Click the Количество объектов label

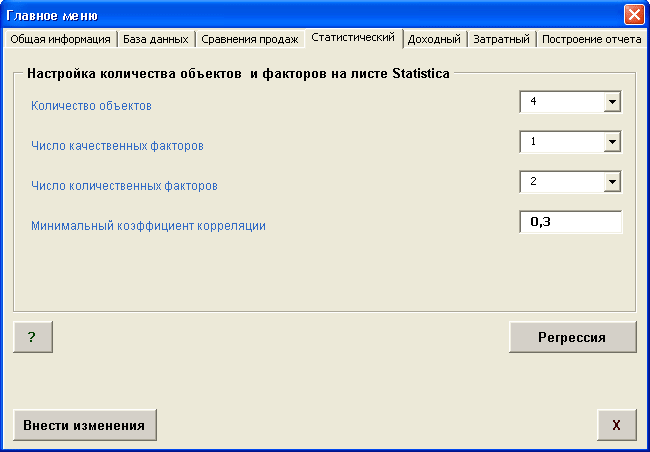click(91, 106)
